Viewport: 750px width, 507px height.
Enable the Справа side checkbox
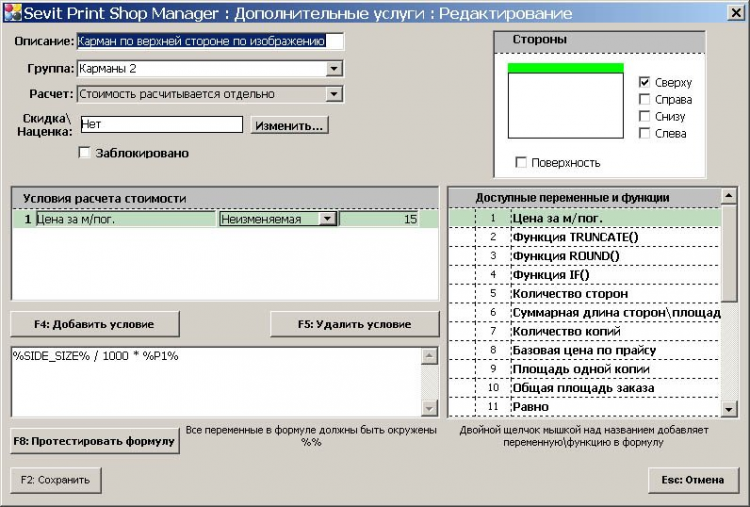pyautogui.click(x=644, y=99)
